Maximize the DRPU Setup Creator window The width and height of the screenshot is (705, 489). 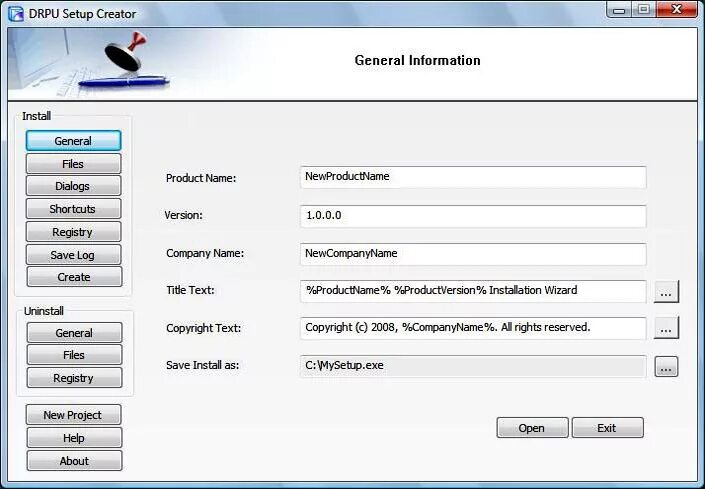(644, 9)
